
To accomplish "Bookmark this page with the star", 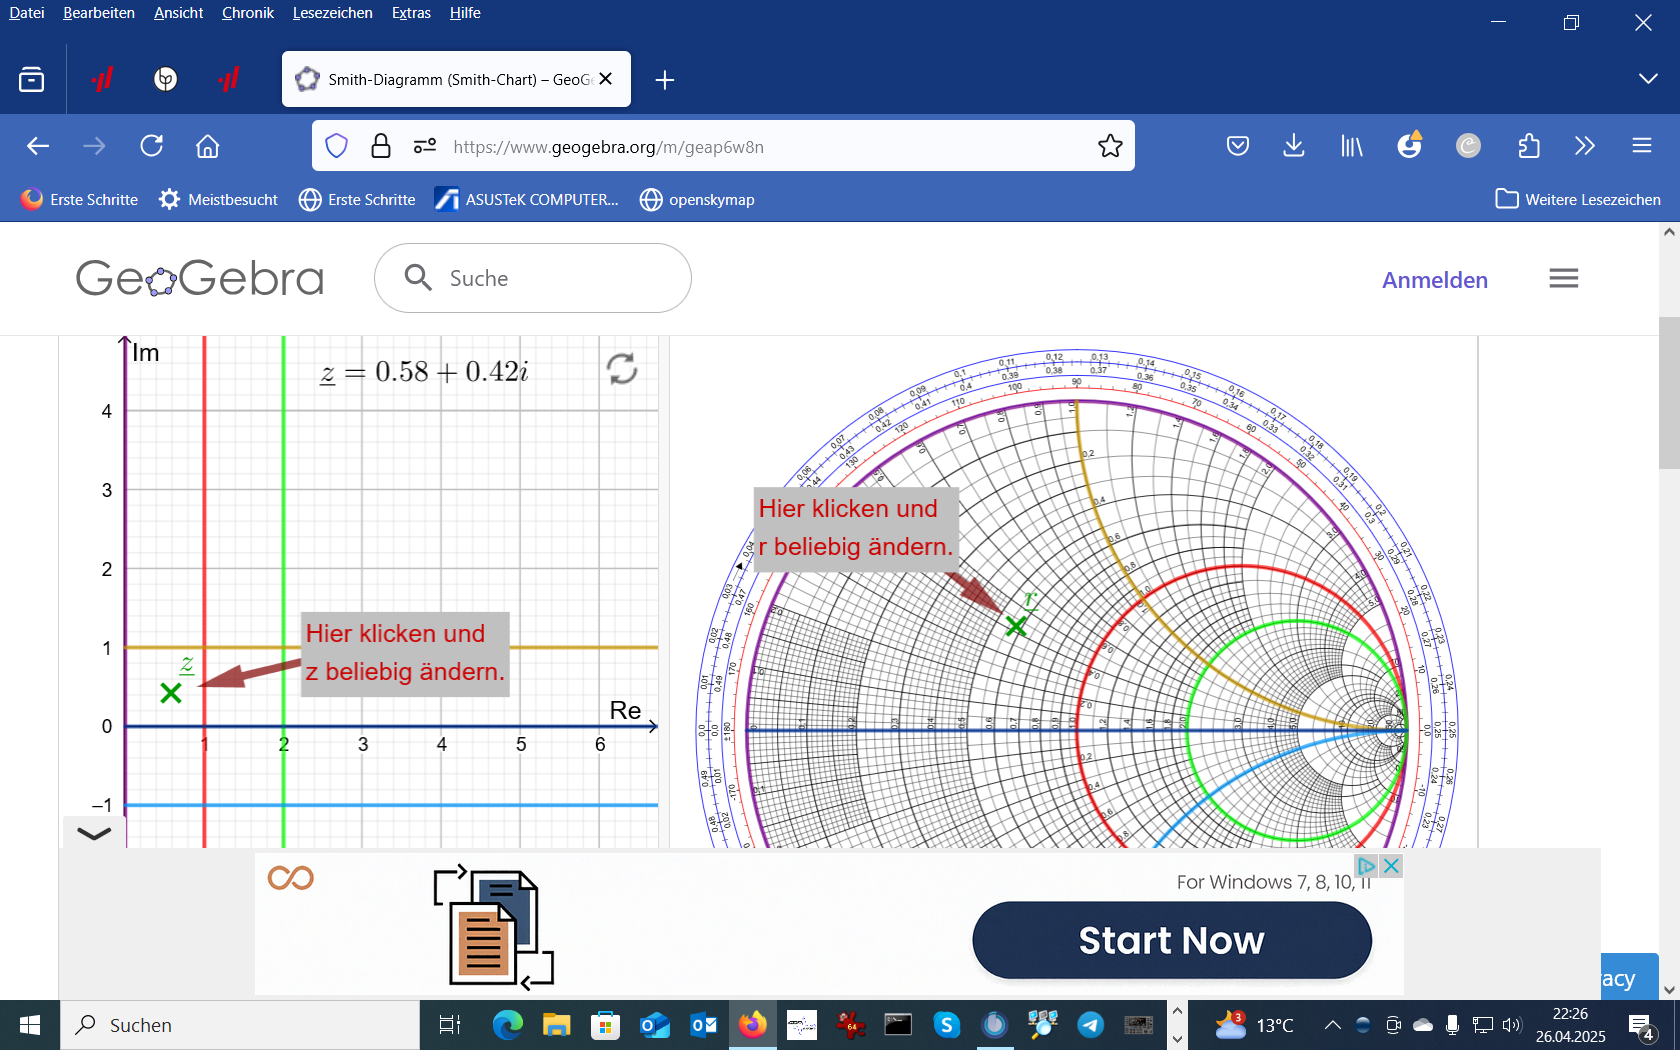I will (x=1110, y=146).
